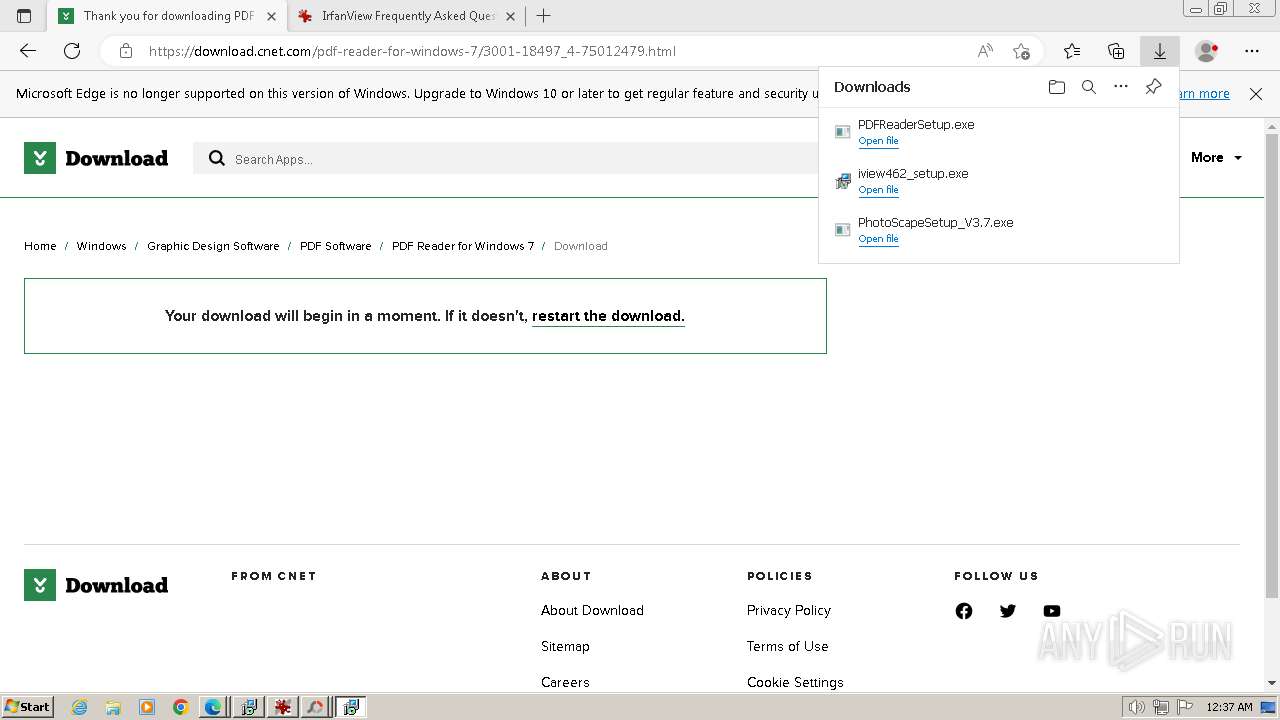
Task: Click the site lock icon in address bar
Action: [x=126, y=51]
